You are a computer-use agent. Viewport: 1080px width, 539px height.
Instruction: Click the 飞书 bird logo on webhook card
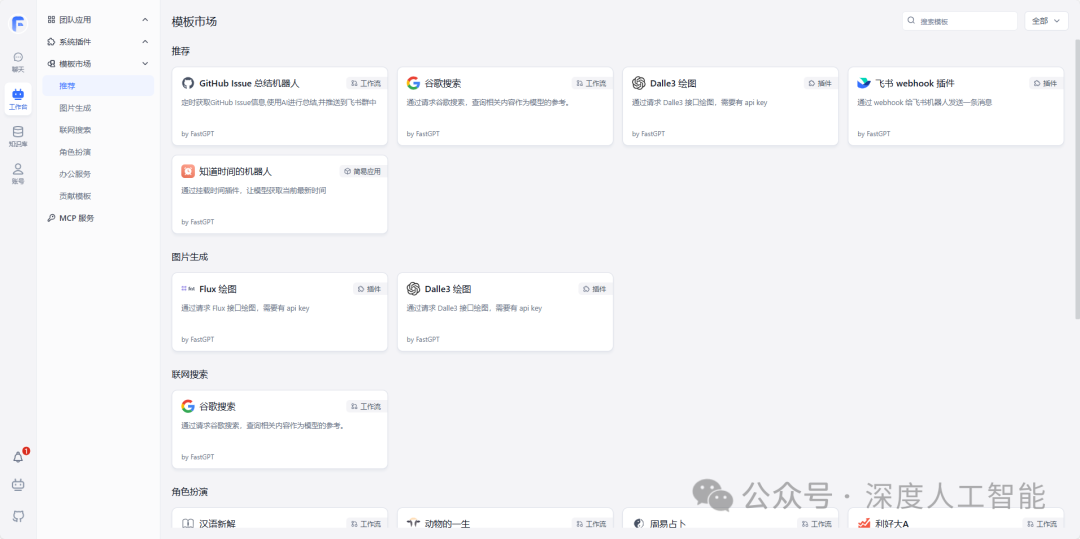click(864, 83)
